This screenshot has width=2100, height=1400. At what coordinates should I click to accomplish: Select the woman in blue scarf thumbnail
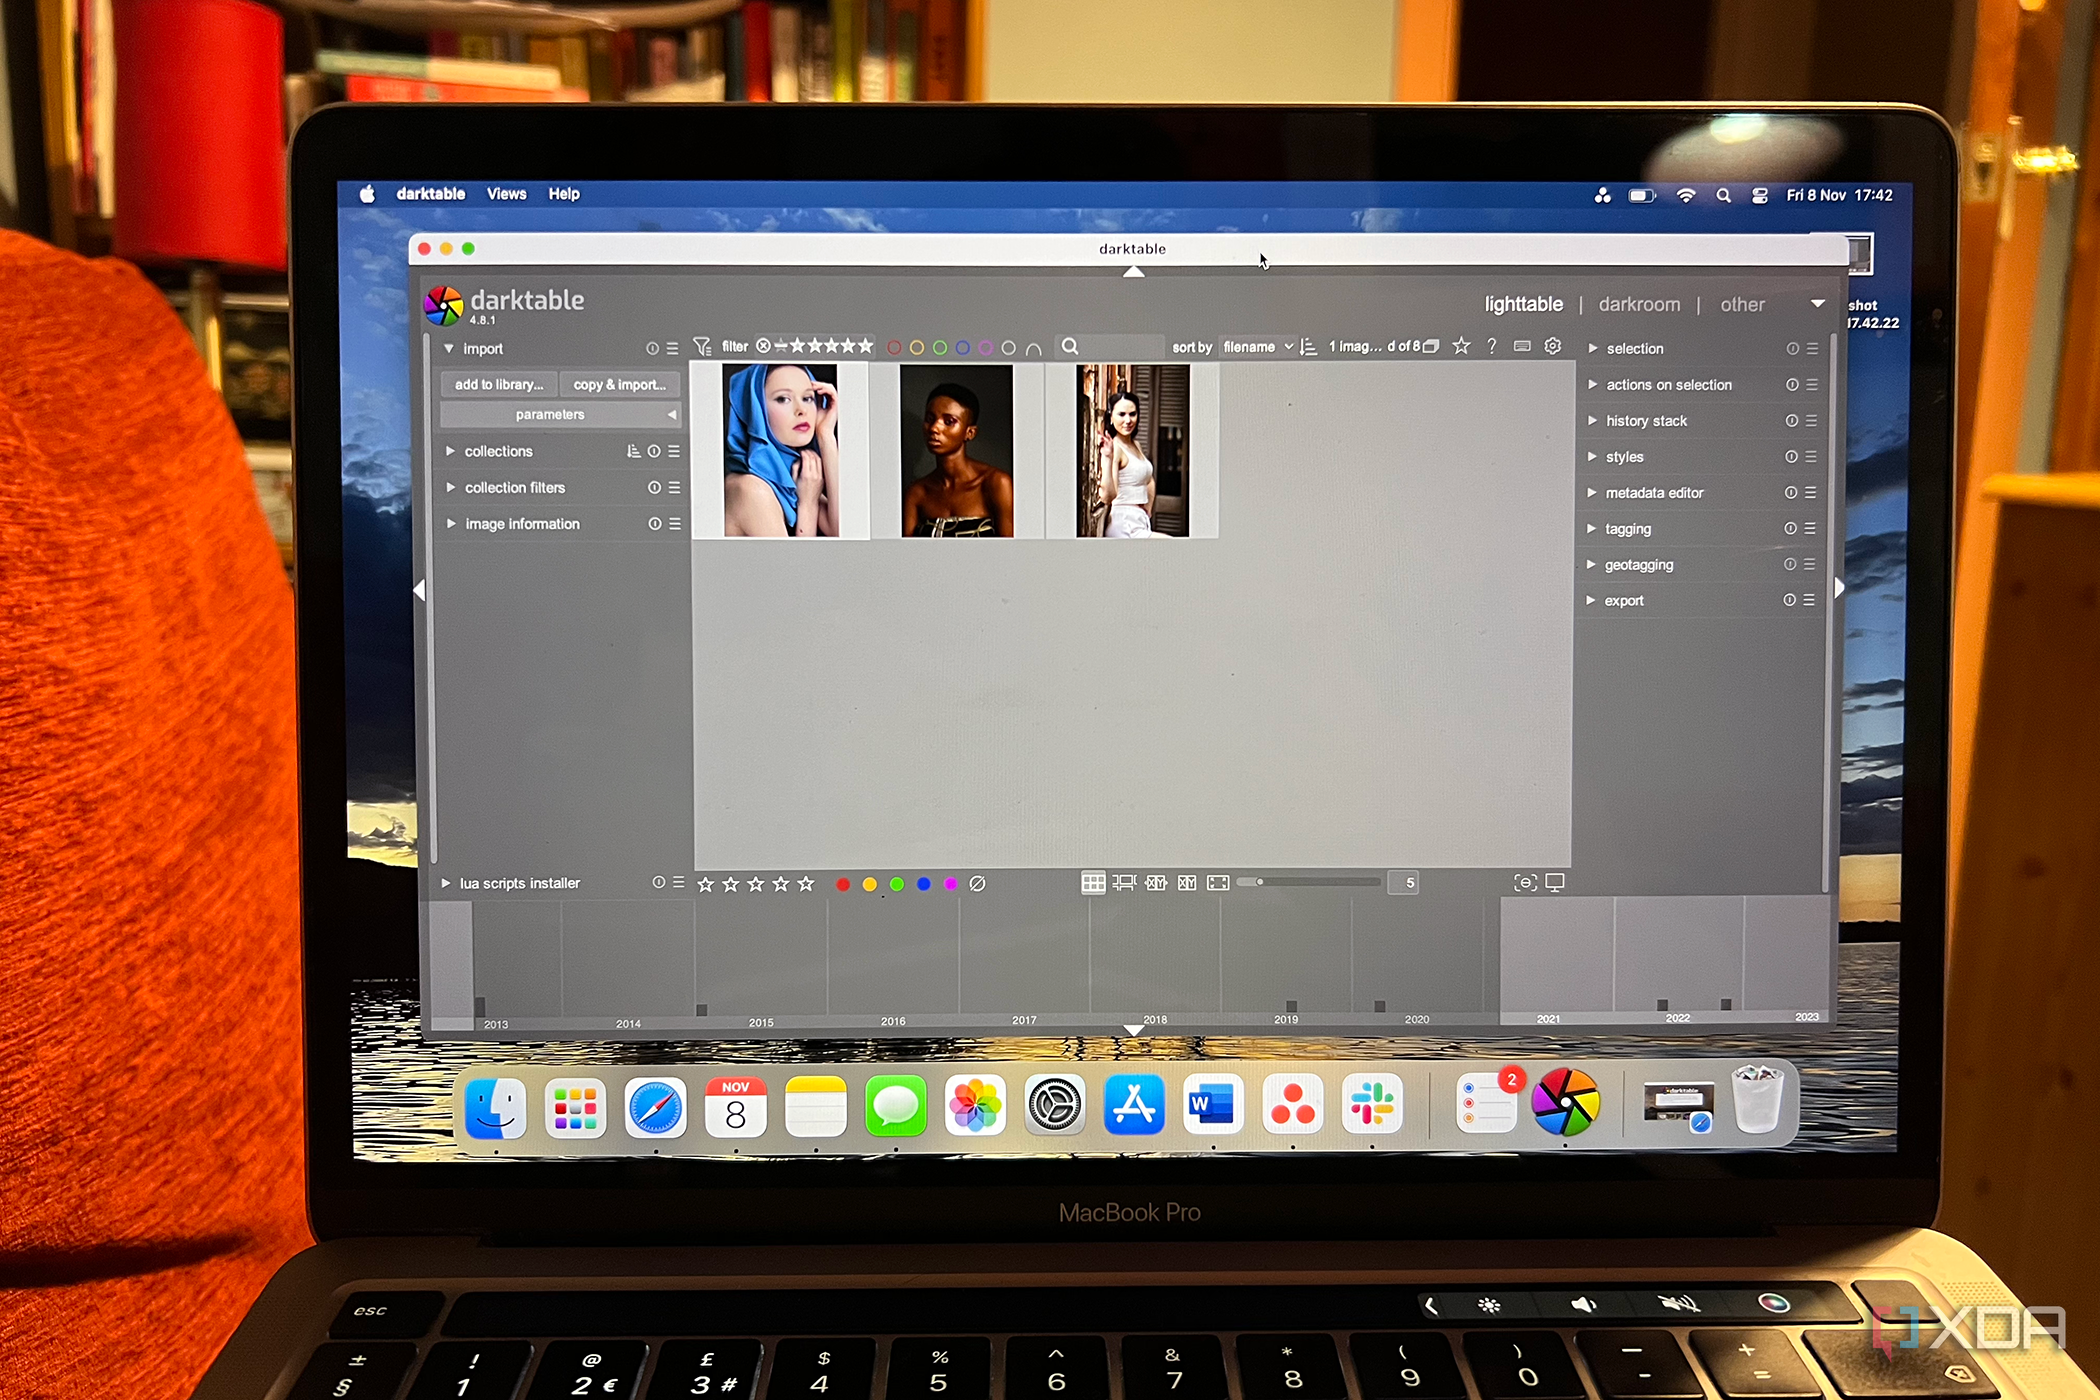coord(781,450)
